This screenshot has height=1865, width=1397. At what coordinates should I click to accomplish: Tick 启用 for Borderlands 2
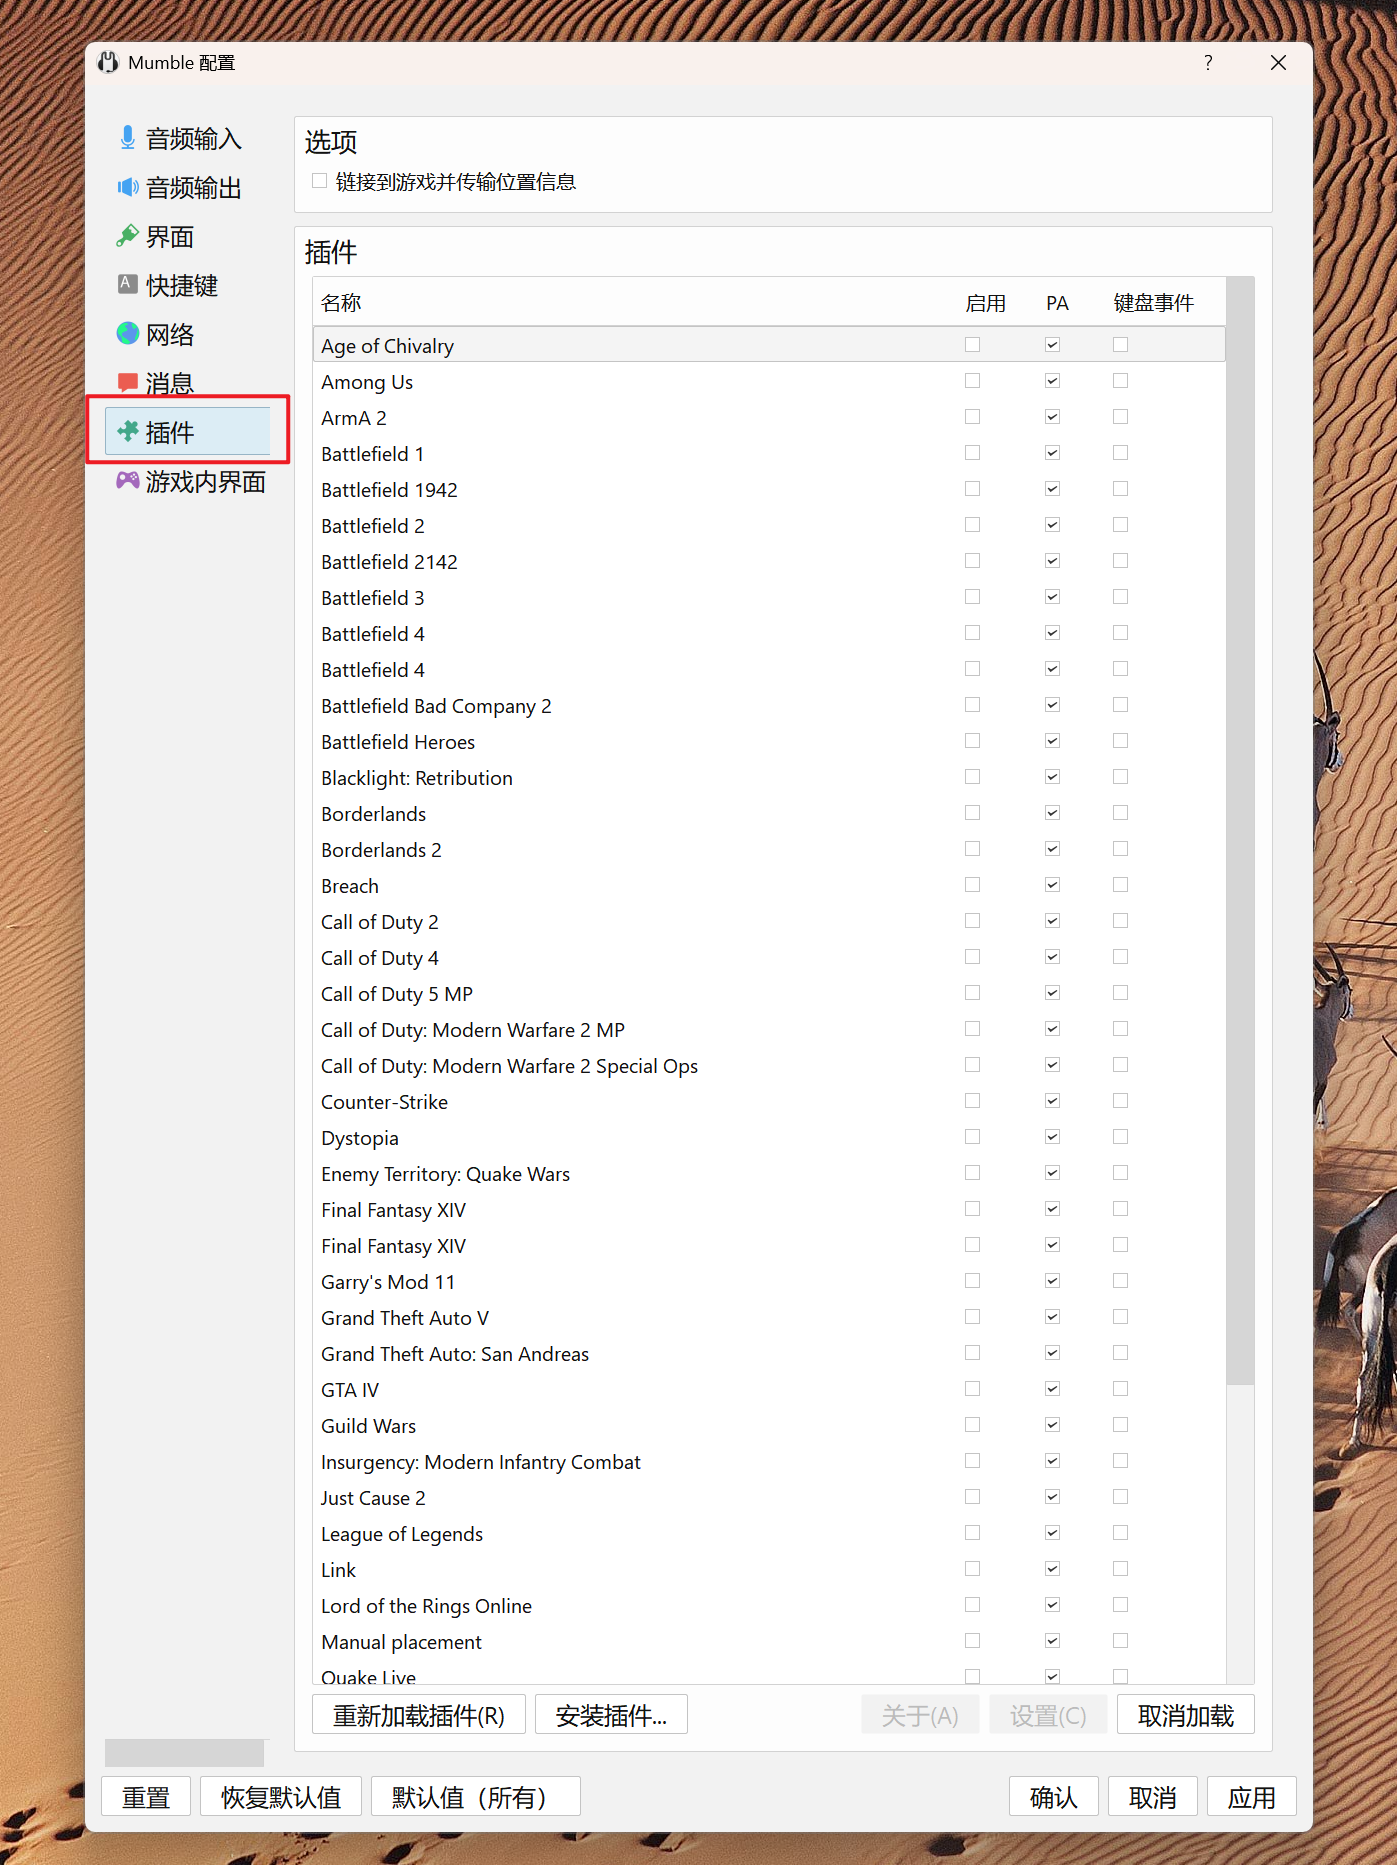pyautogui.click(x=972, y=849)
